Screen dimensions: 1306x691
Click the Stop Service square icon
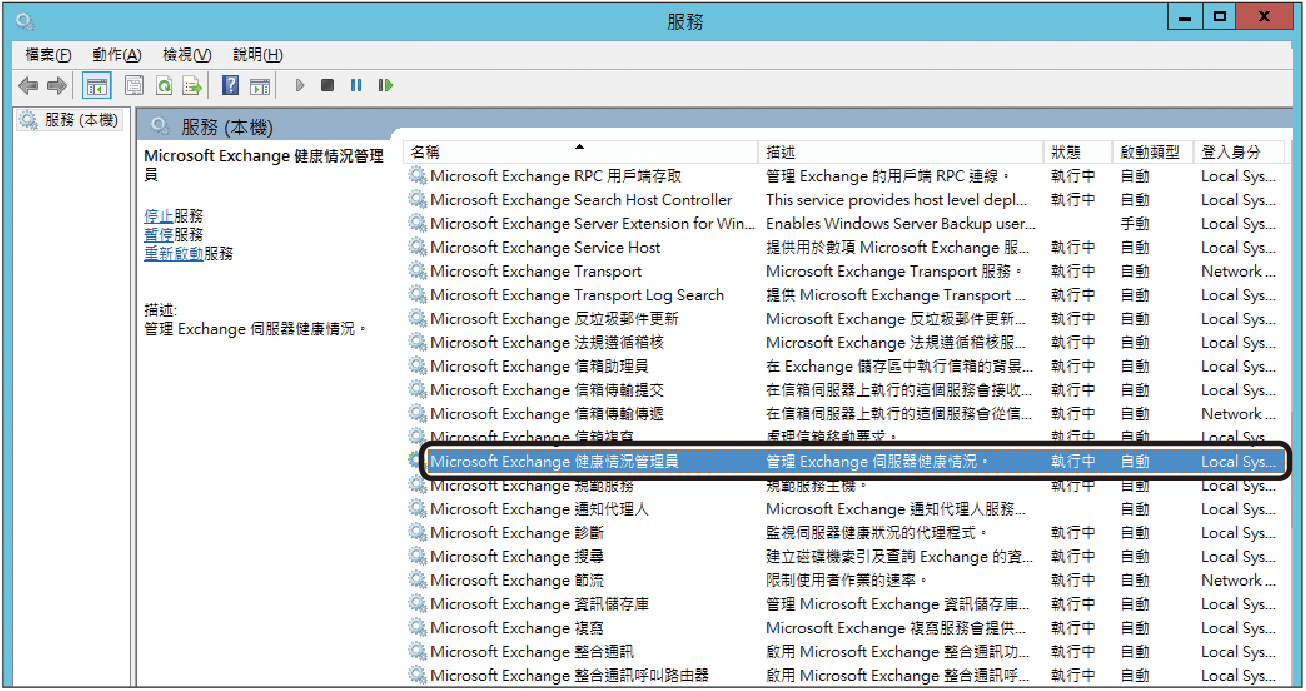(327, 86)
